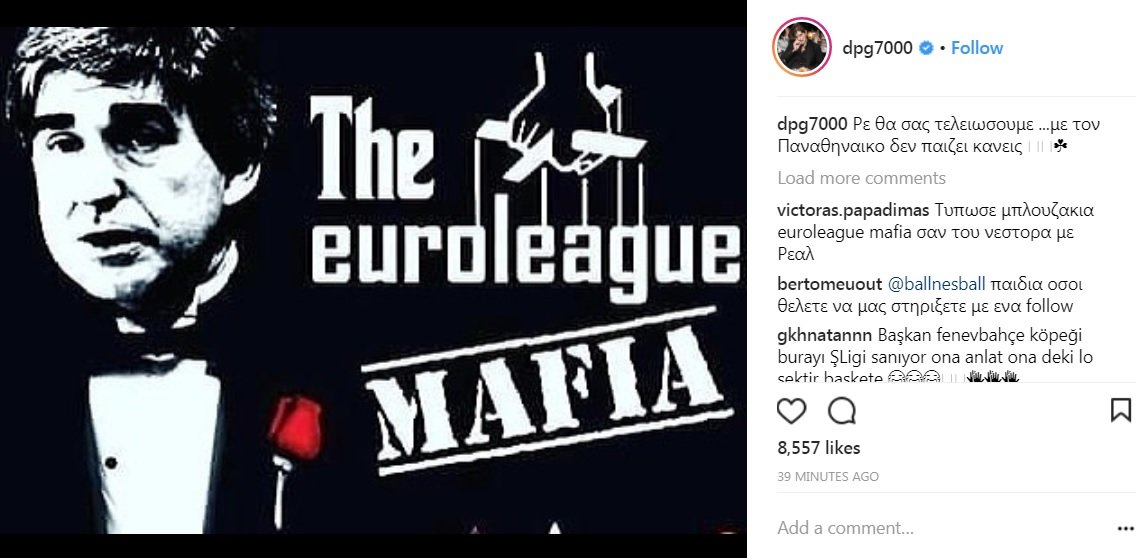This screenshot has height=558, width=1145.
Task: Expand Load more comments
Action: pos(862,178)
